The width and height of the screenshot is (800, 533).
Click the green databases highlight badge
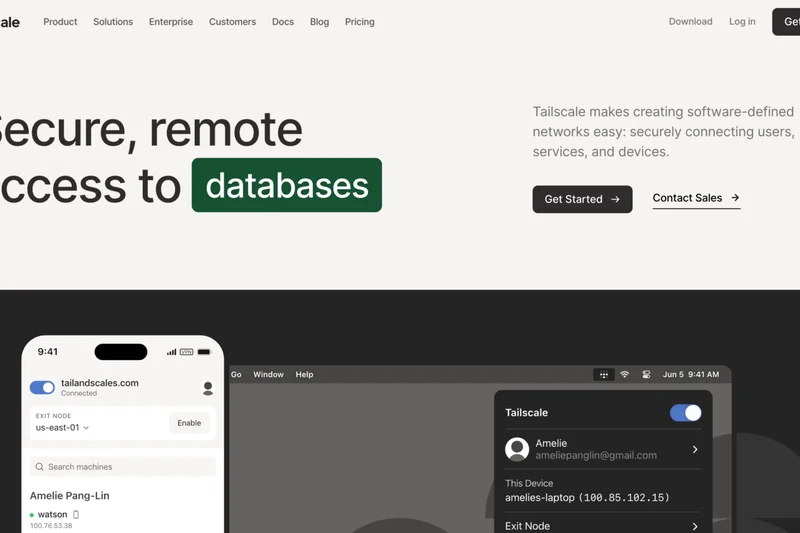[287, 185]
